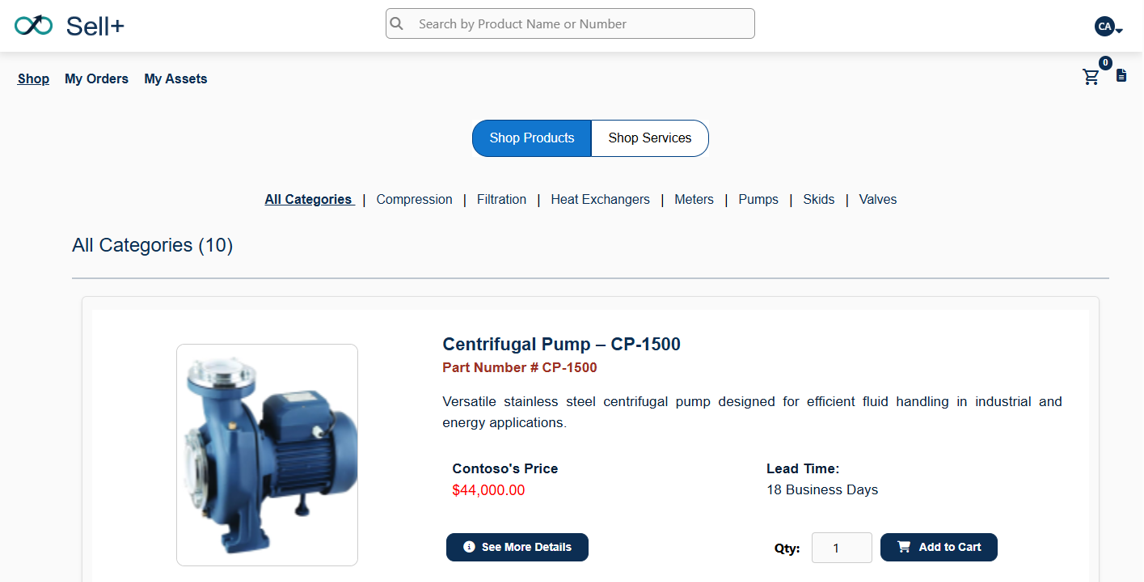The height and width of the screenshot is (582, 1144).
Task: Open the shopping cart icon
Action: (1091, 77)
